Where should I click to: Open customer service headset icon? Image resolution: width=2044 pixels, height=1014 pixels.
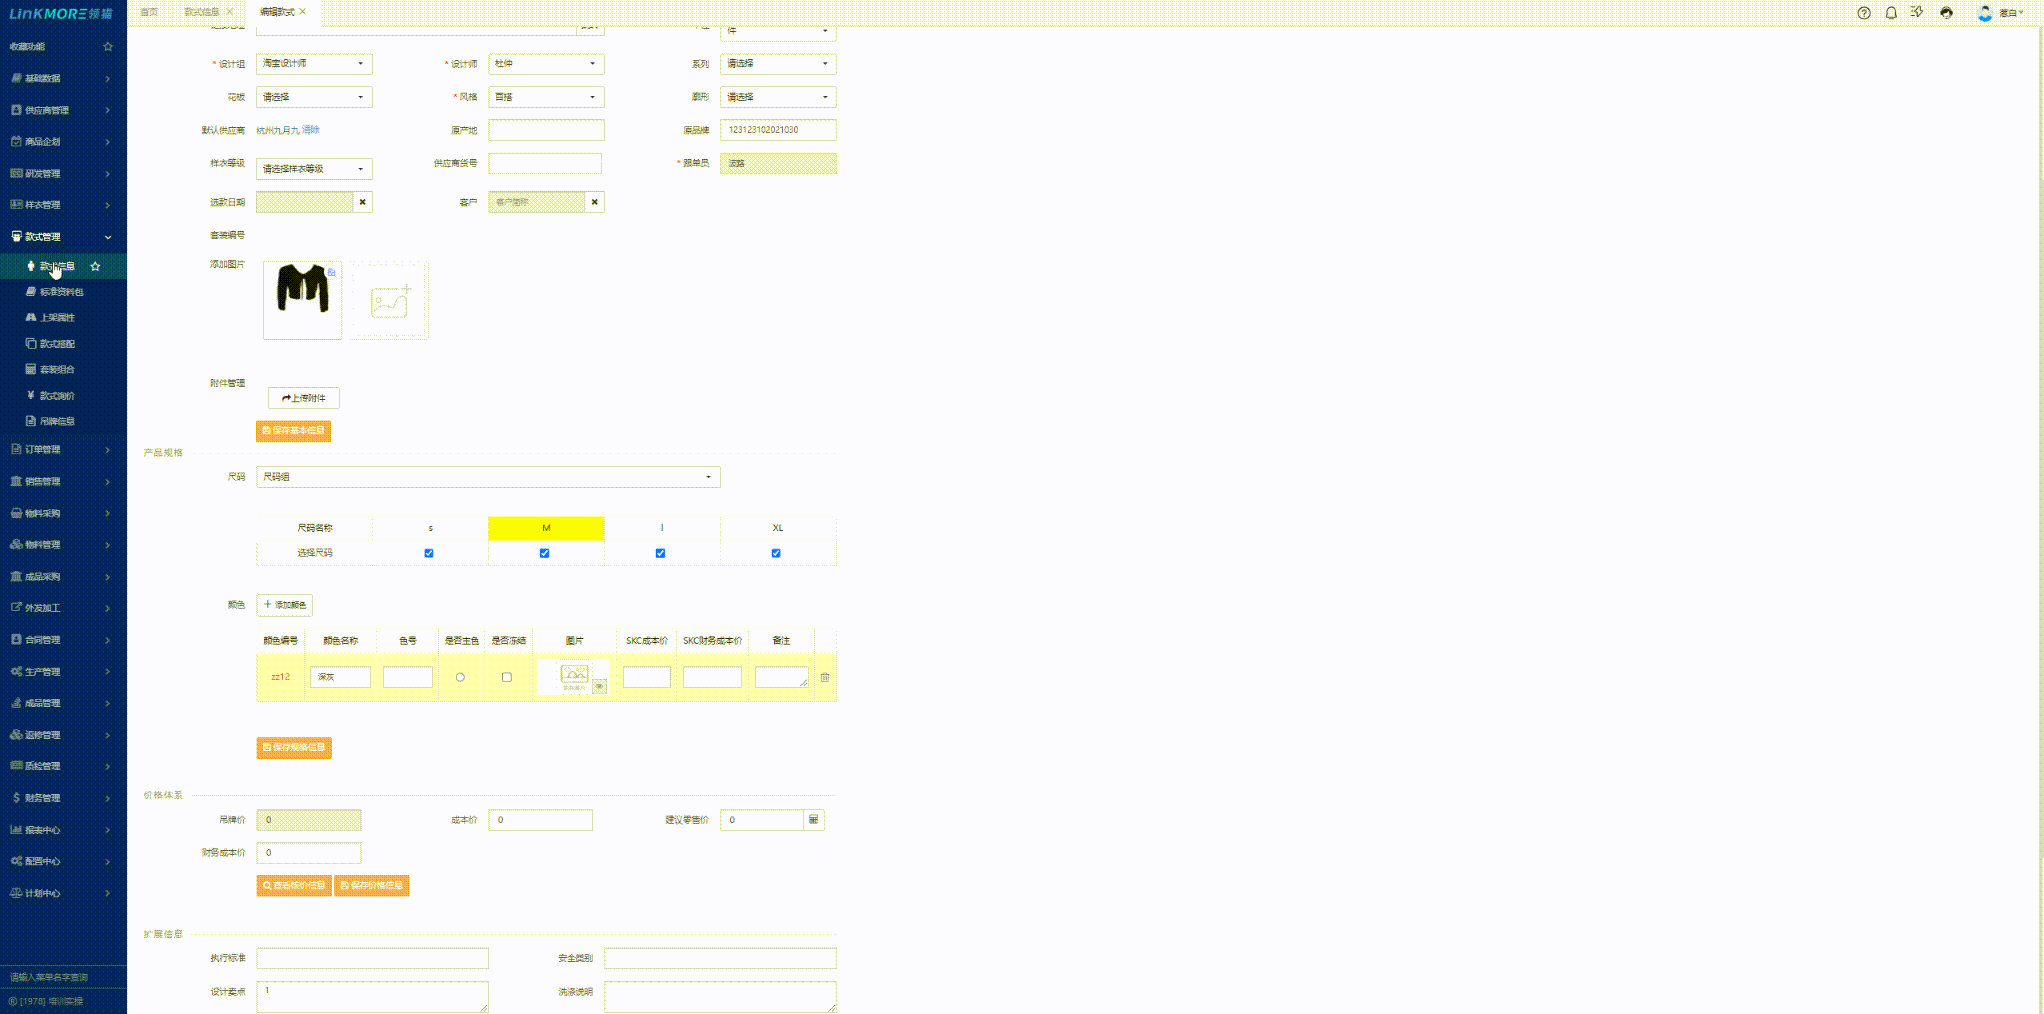pyautogui.click(x=1946, y=13)
